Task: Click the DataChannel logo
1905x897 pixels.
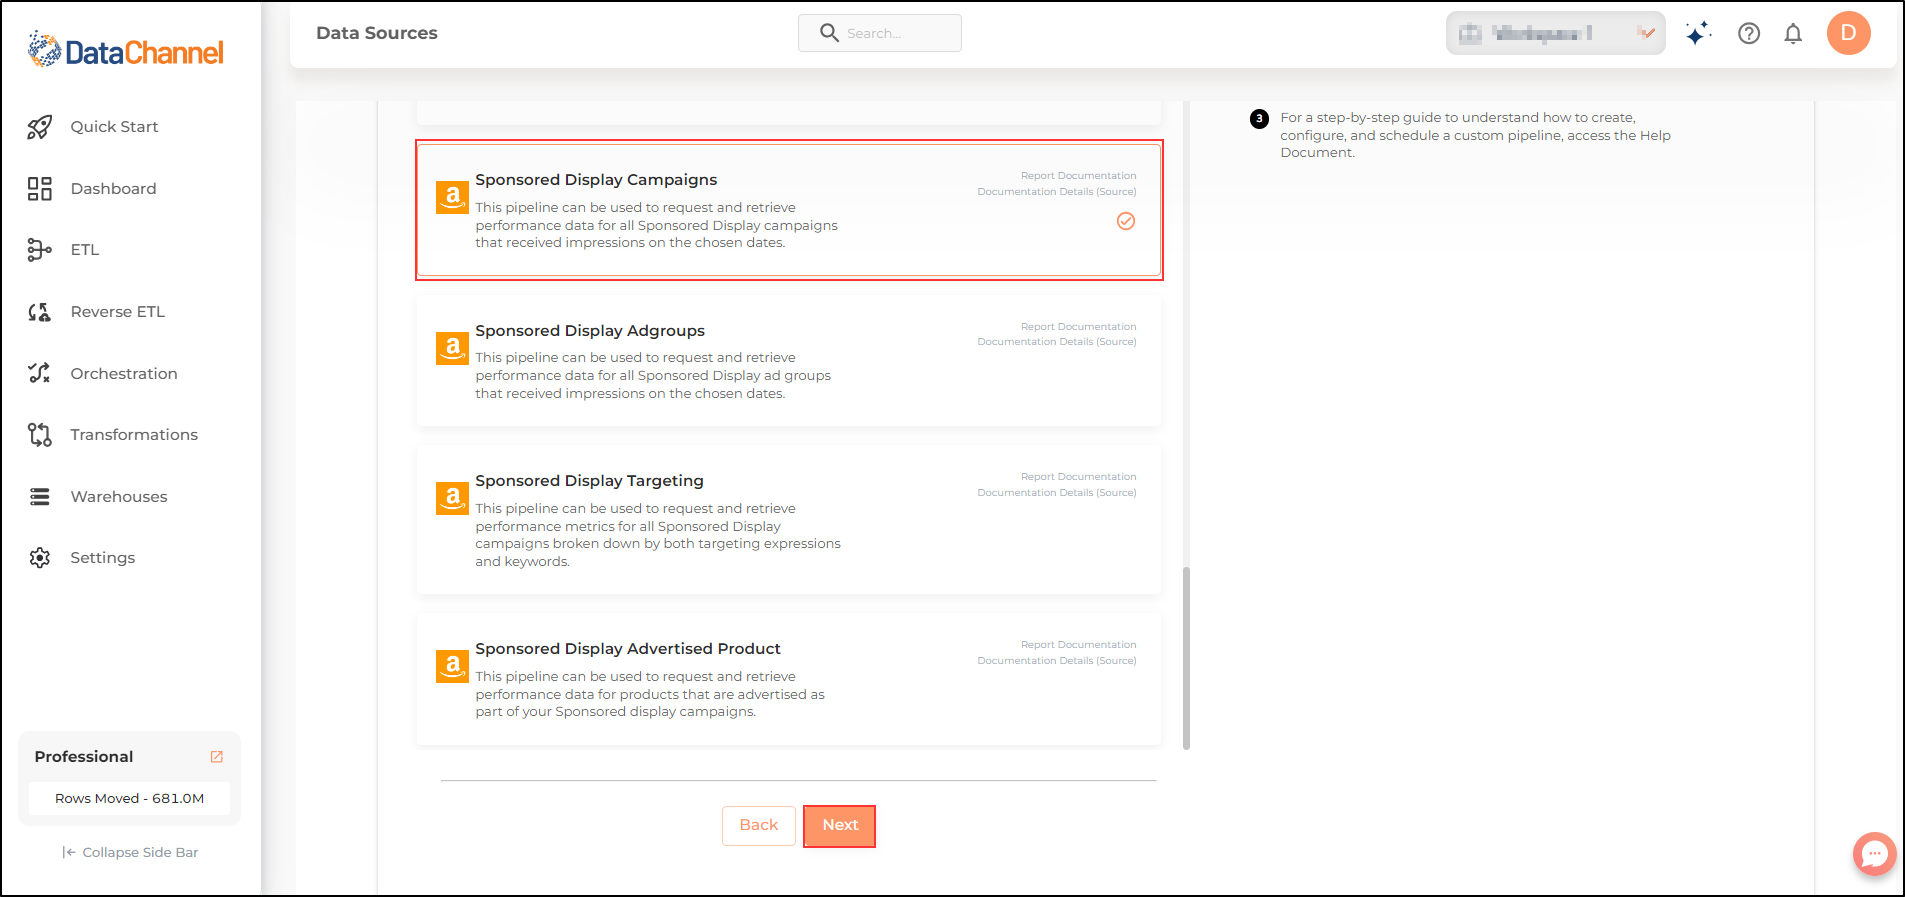Action: 126,50
